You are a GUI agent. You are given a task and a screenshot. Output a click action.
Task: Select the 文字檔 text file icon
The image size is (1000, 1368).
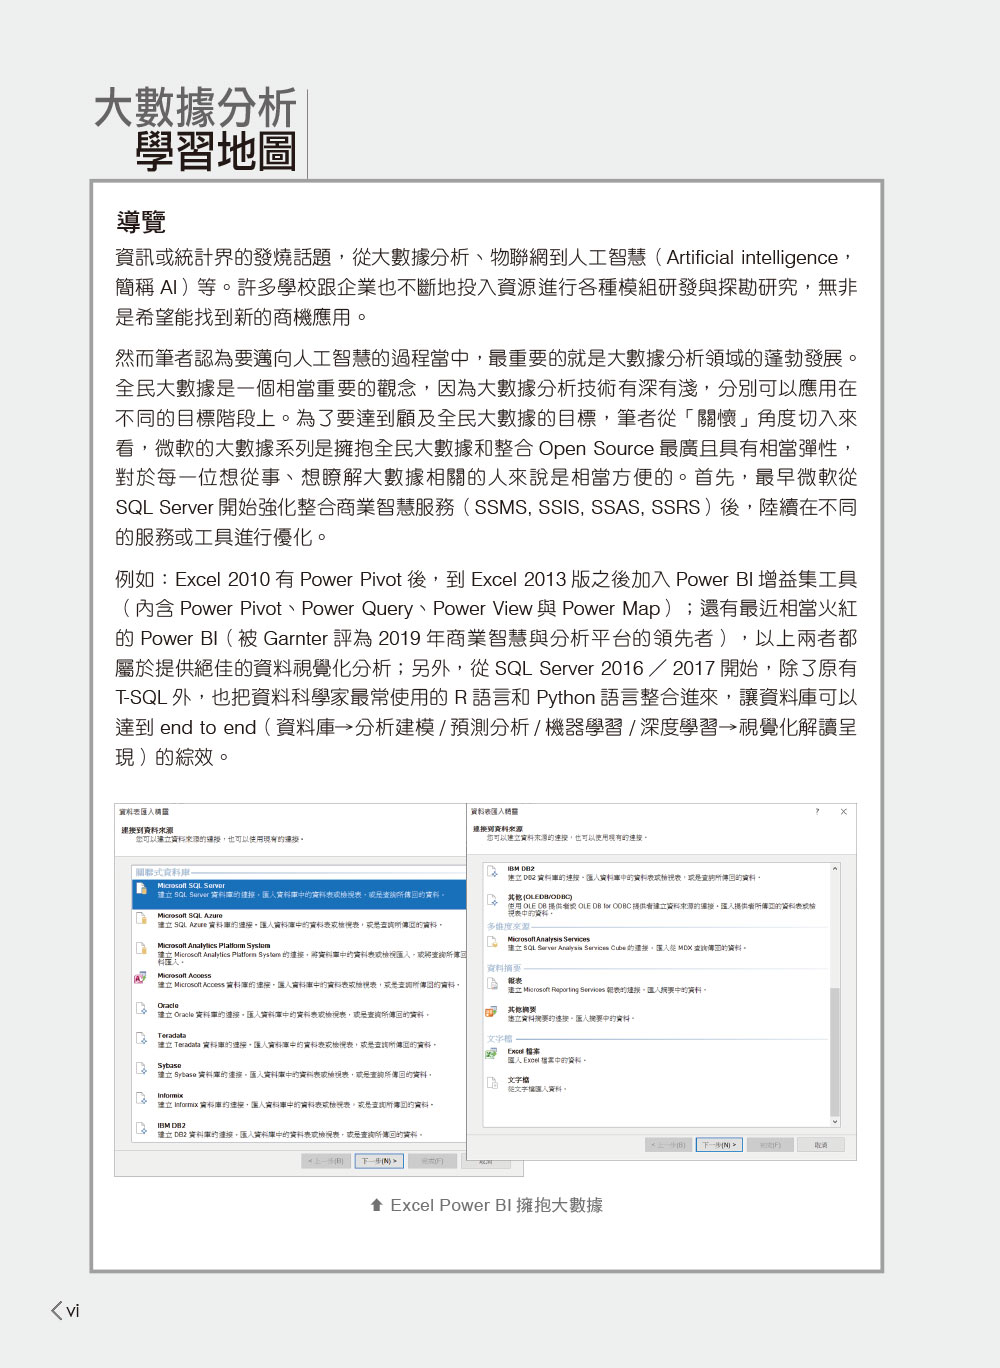point(492,1084)
